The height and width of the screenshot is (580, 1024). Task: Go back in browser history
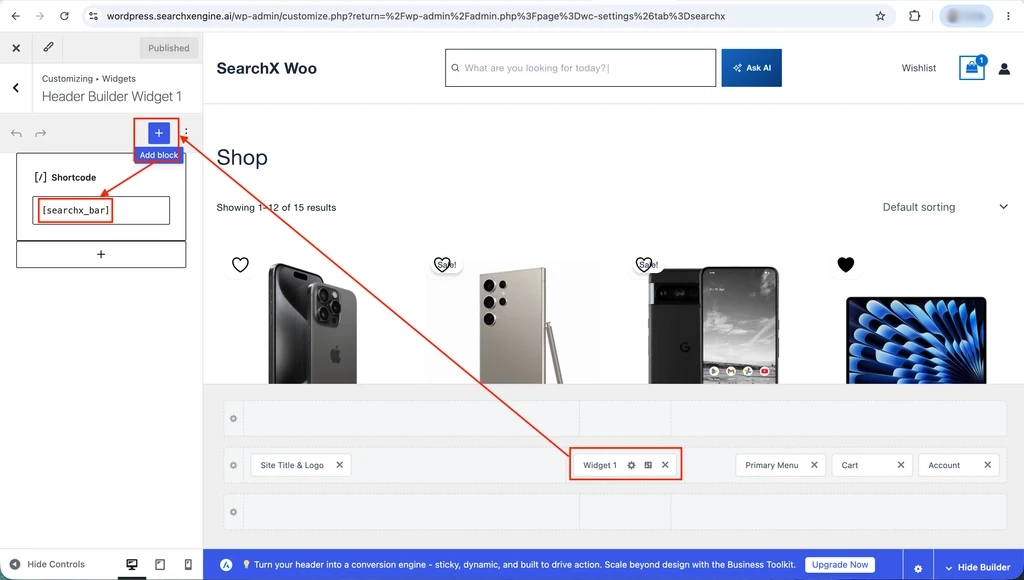click(x=16, y=16)
